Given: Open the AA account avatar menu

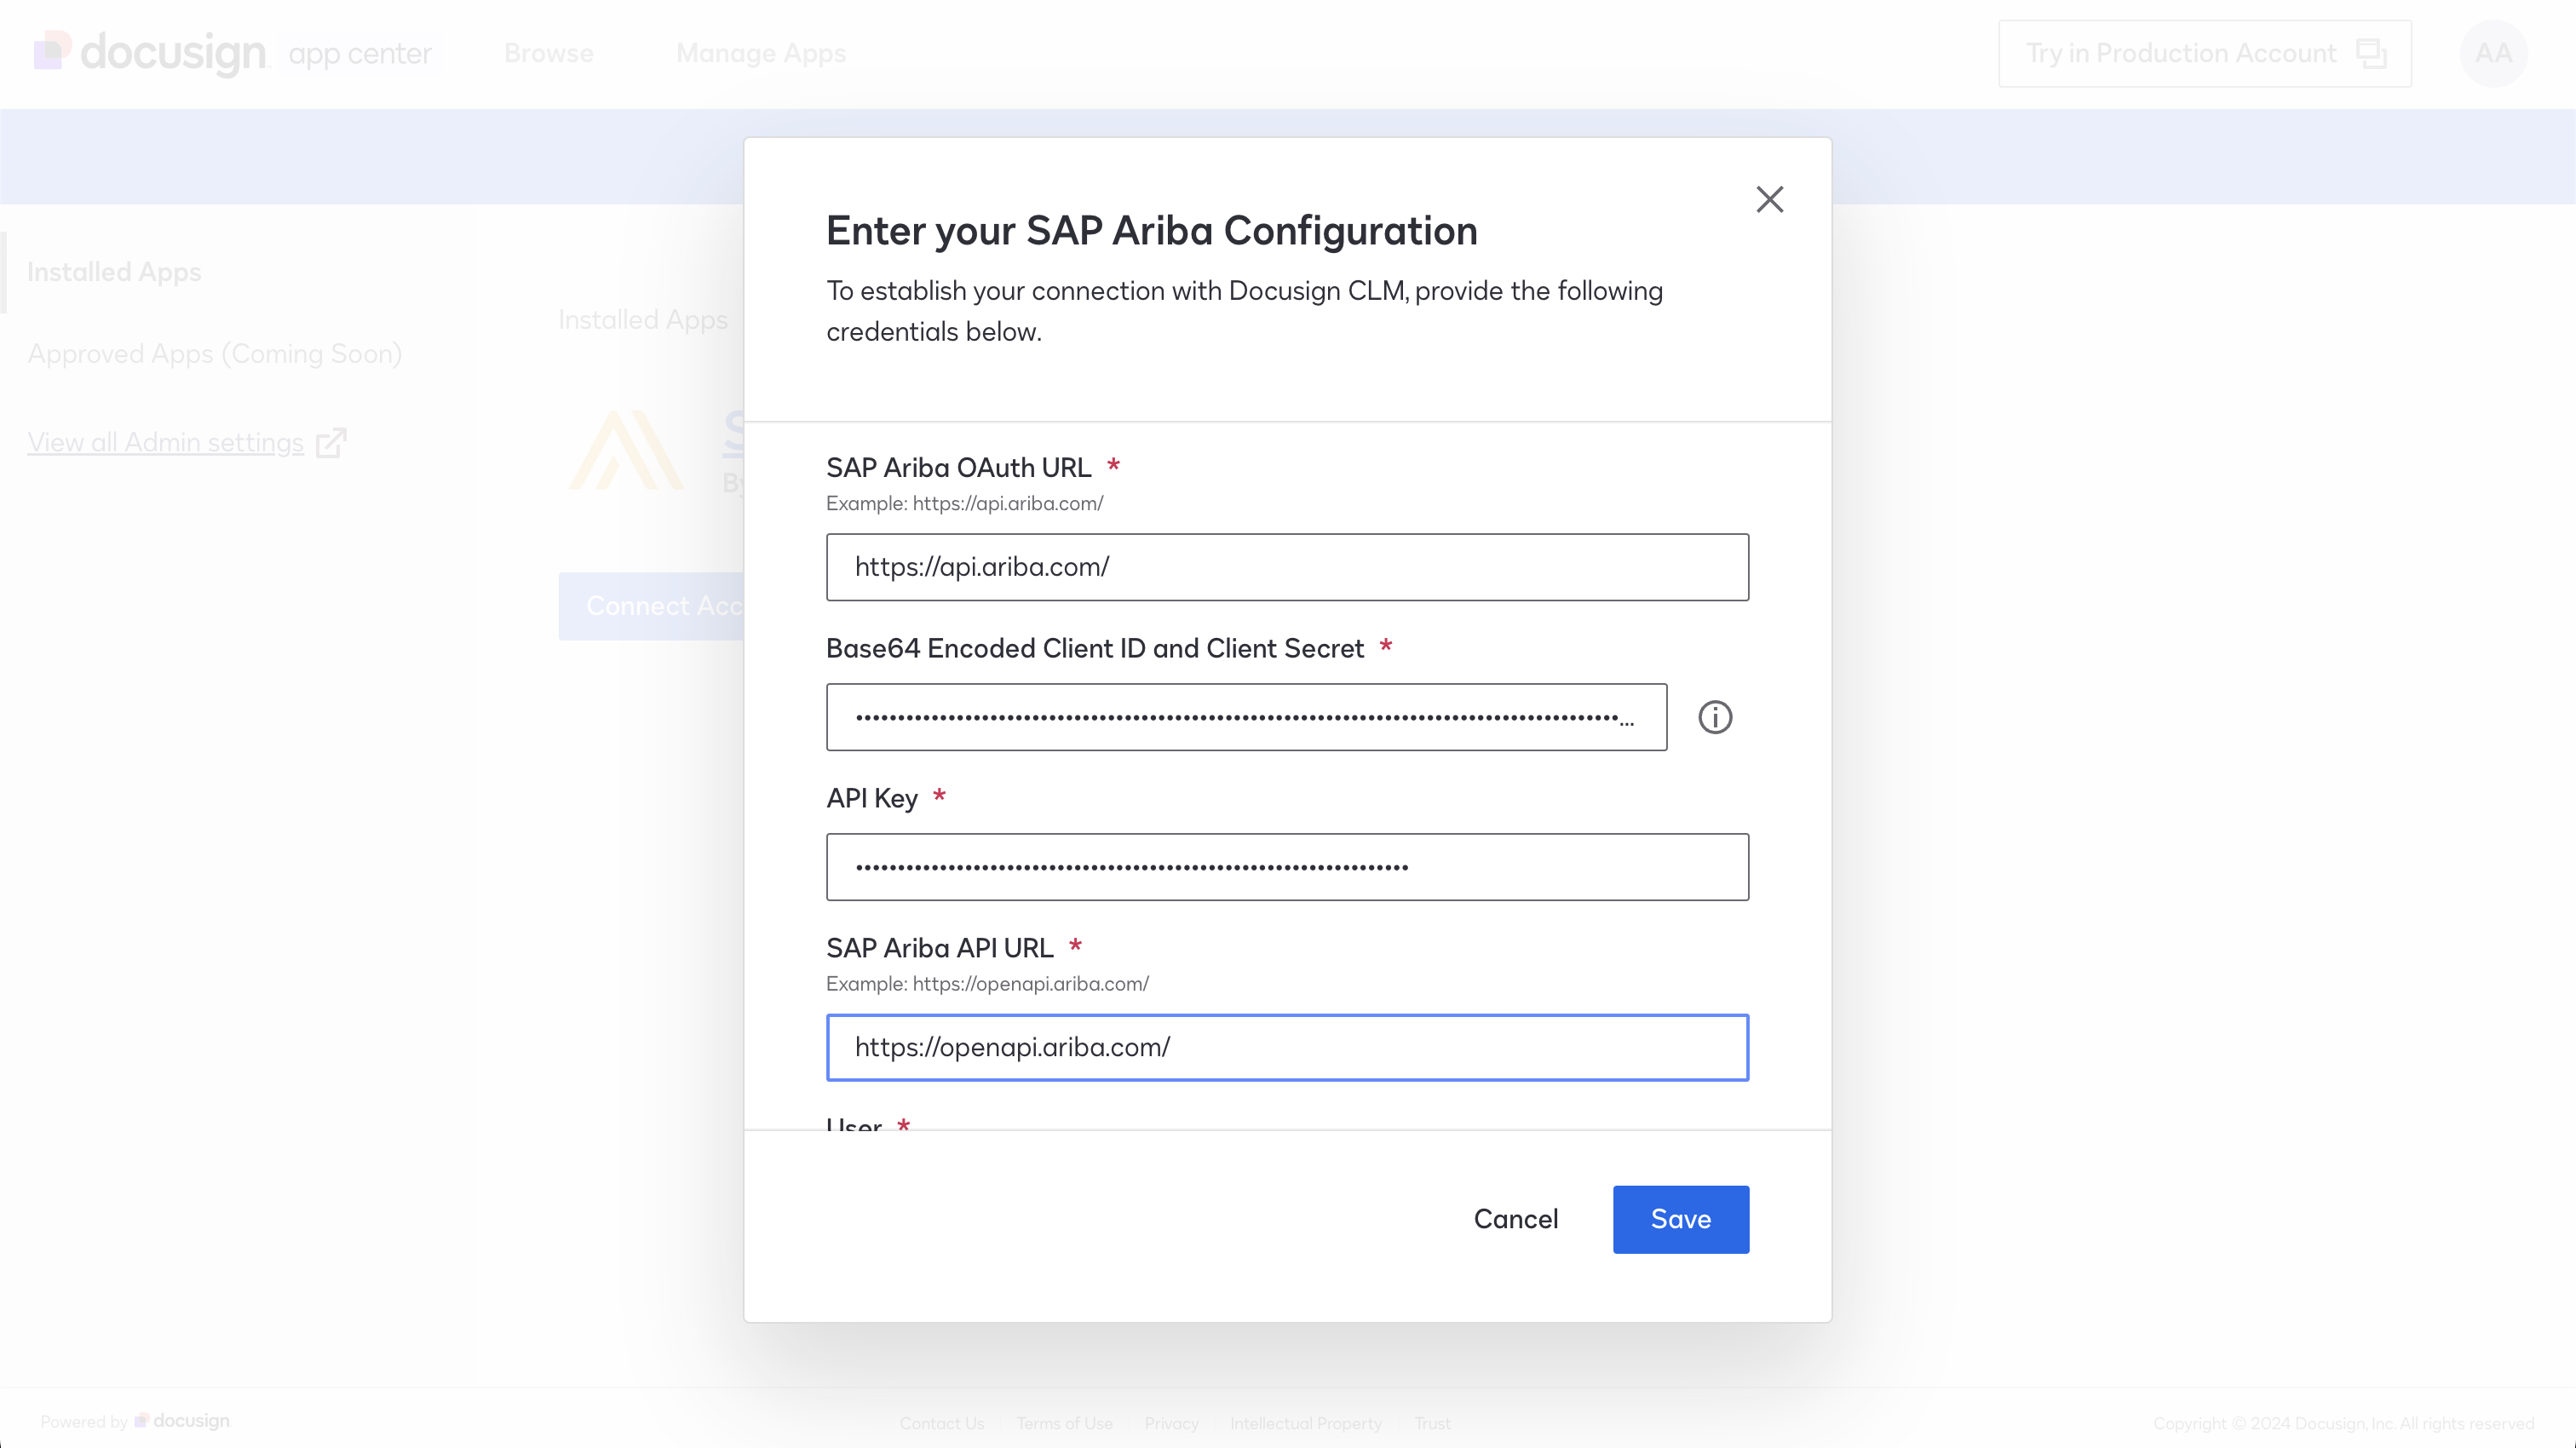Looking at the screenshot, I should [2494, 53].
